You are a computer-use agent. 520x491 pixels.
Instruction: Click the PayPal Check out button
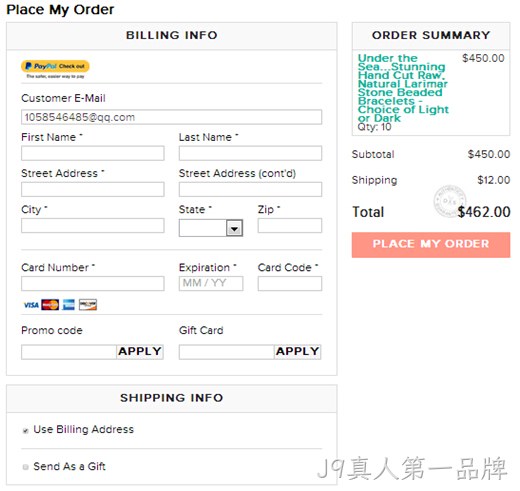point(55,66)
